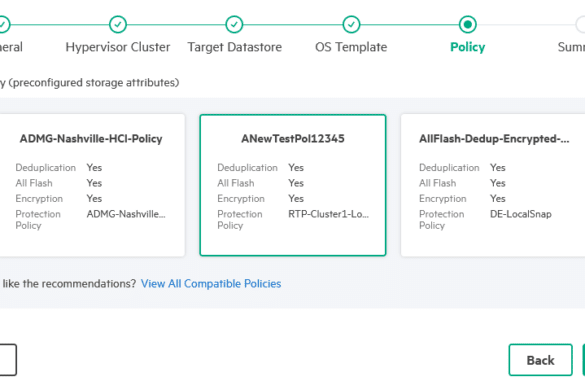This screenshot has height=390, width=585.
Task: Click the Hypervisor Cluster step checkmark circle
Action: (x=118, y=25)
